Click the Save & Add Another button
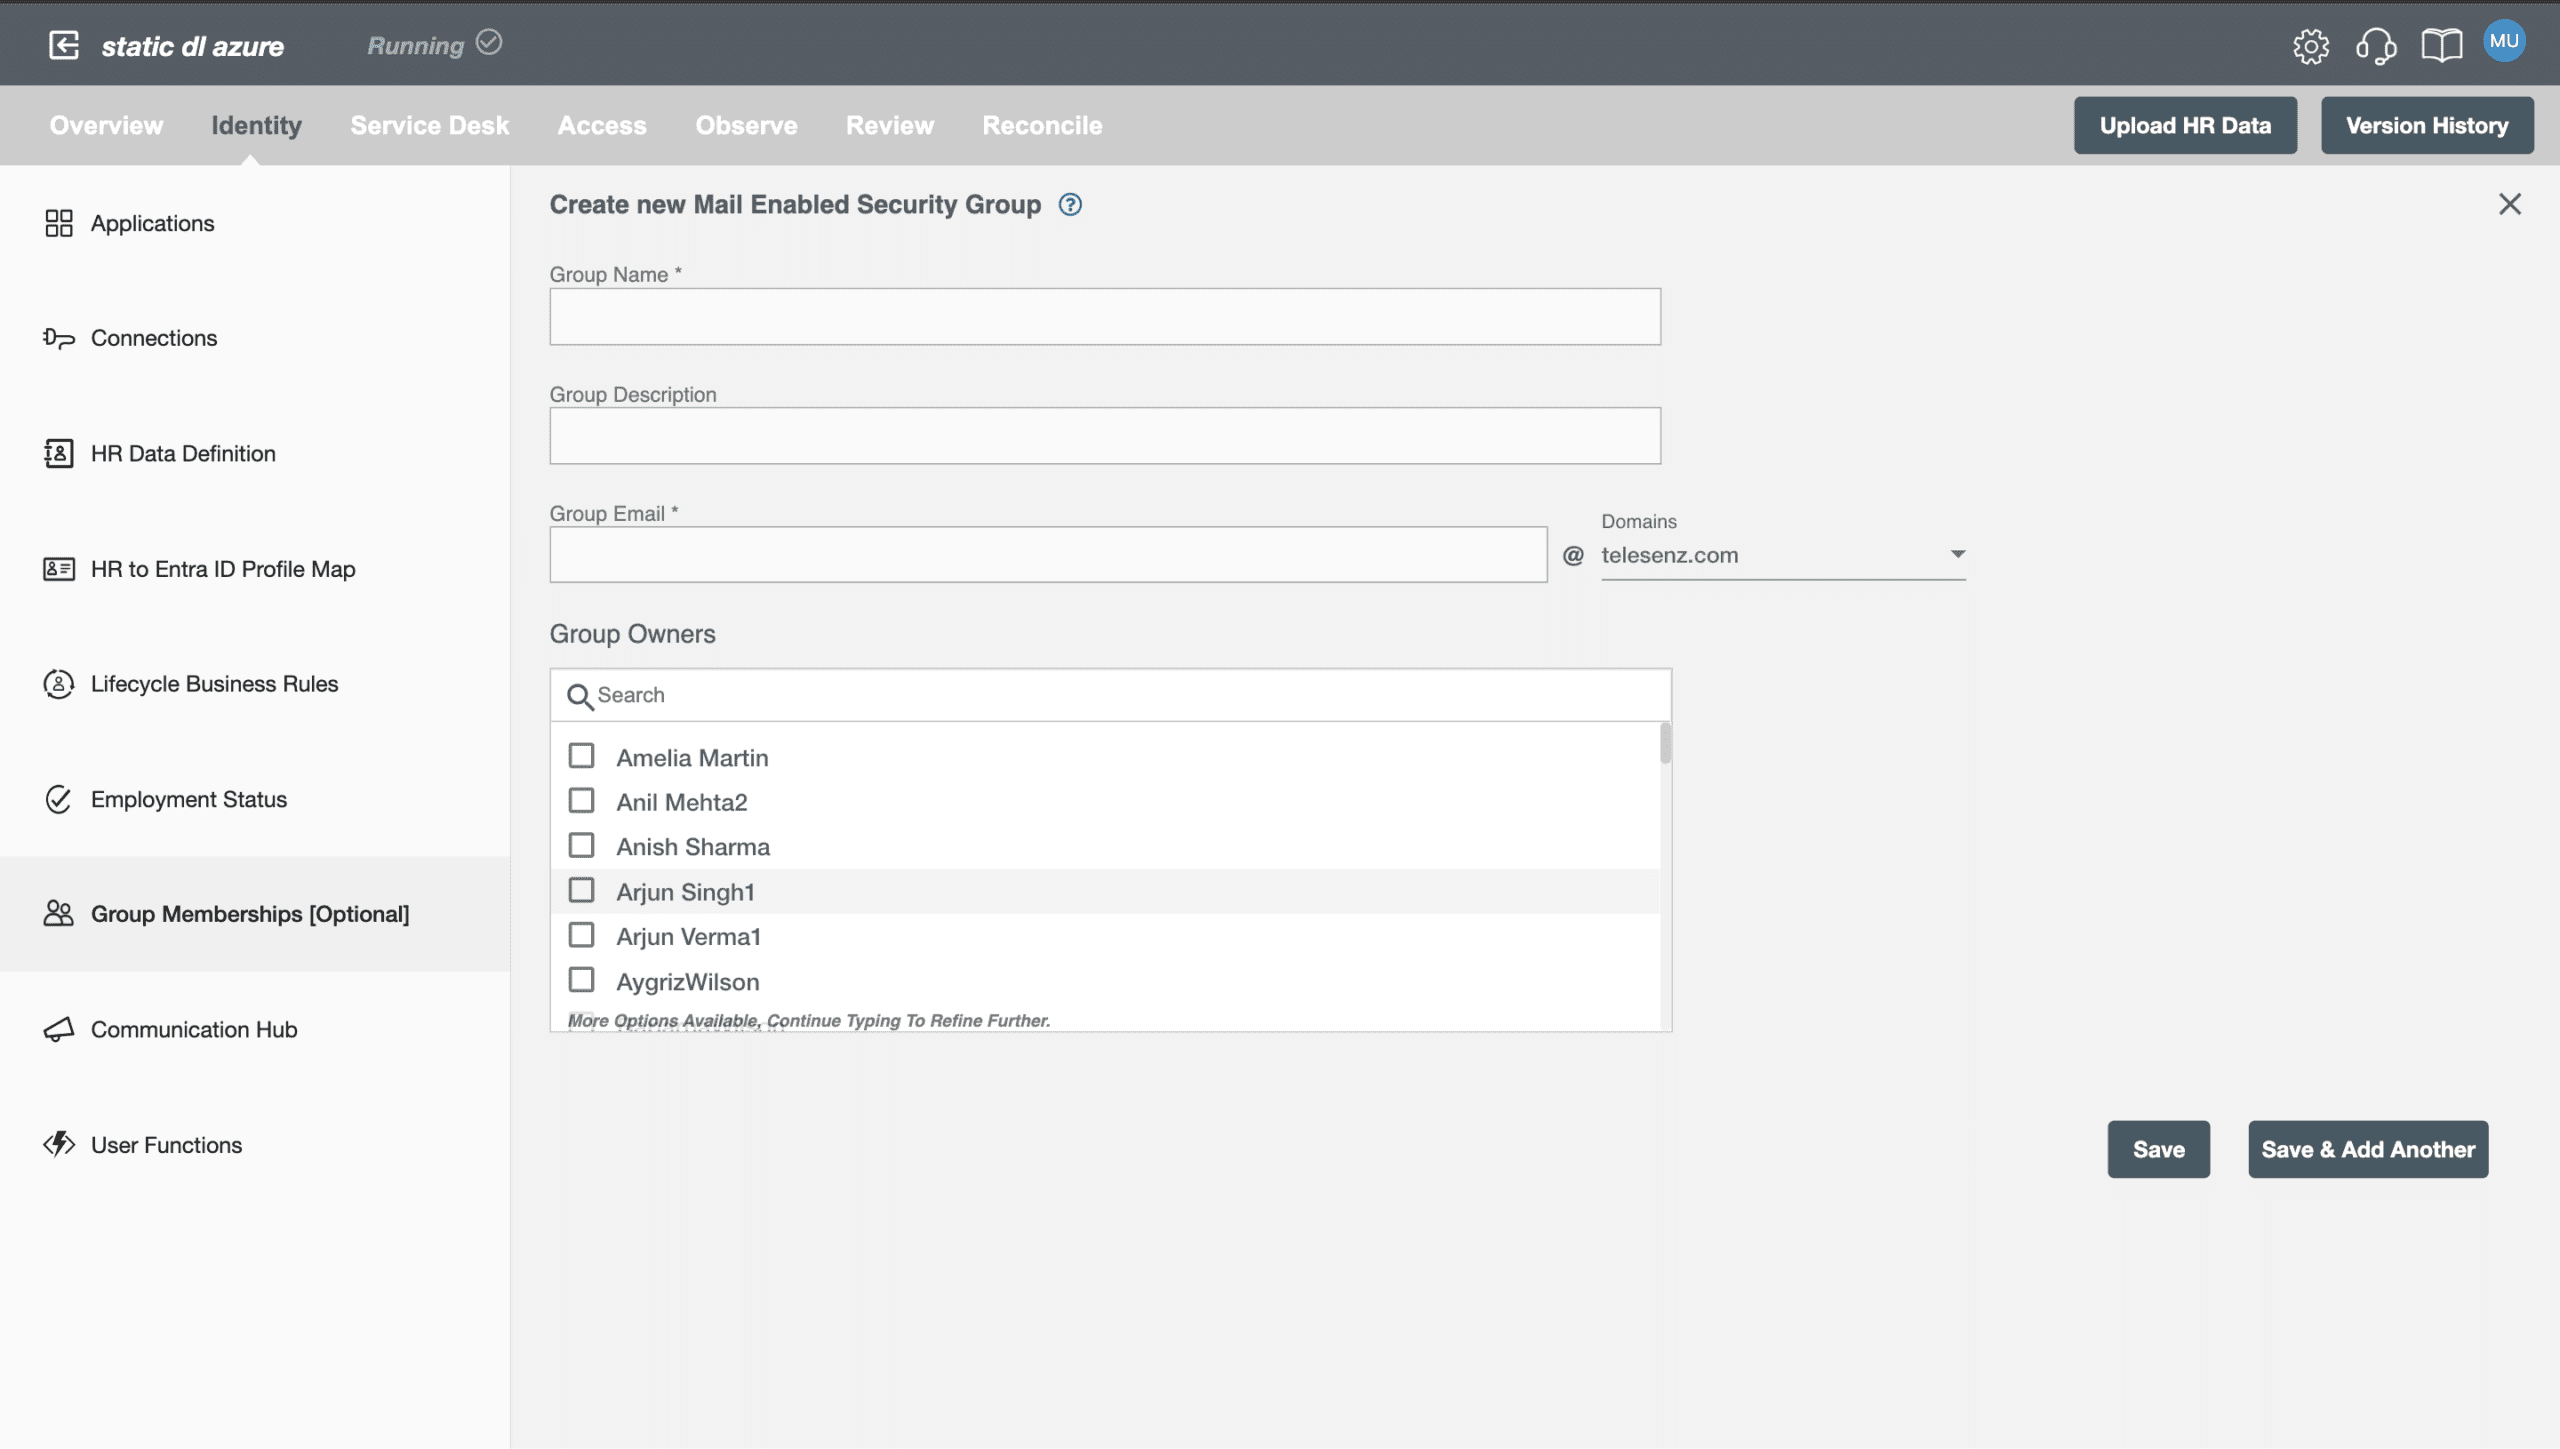2560x1449 pixels. click(2367, 1149)
